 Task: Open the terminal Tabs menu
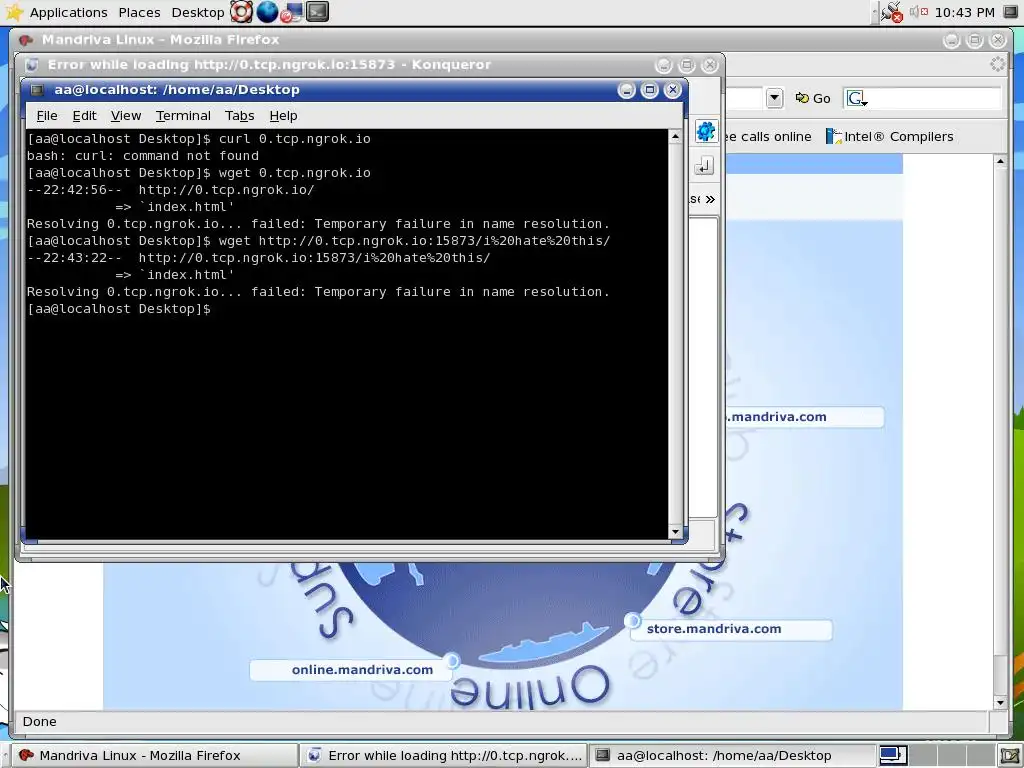[x=239, y=116]
